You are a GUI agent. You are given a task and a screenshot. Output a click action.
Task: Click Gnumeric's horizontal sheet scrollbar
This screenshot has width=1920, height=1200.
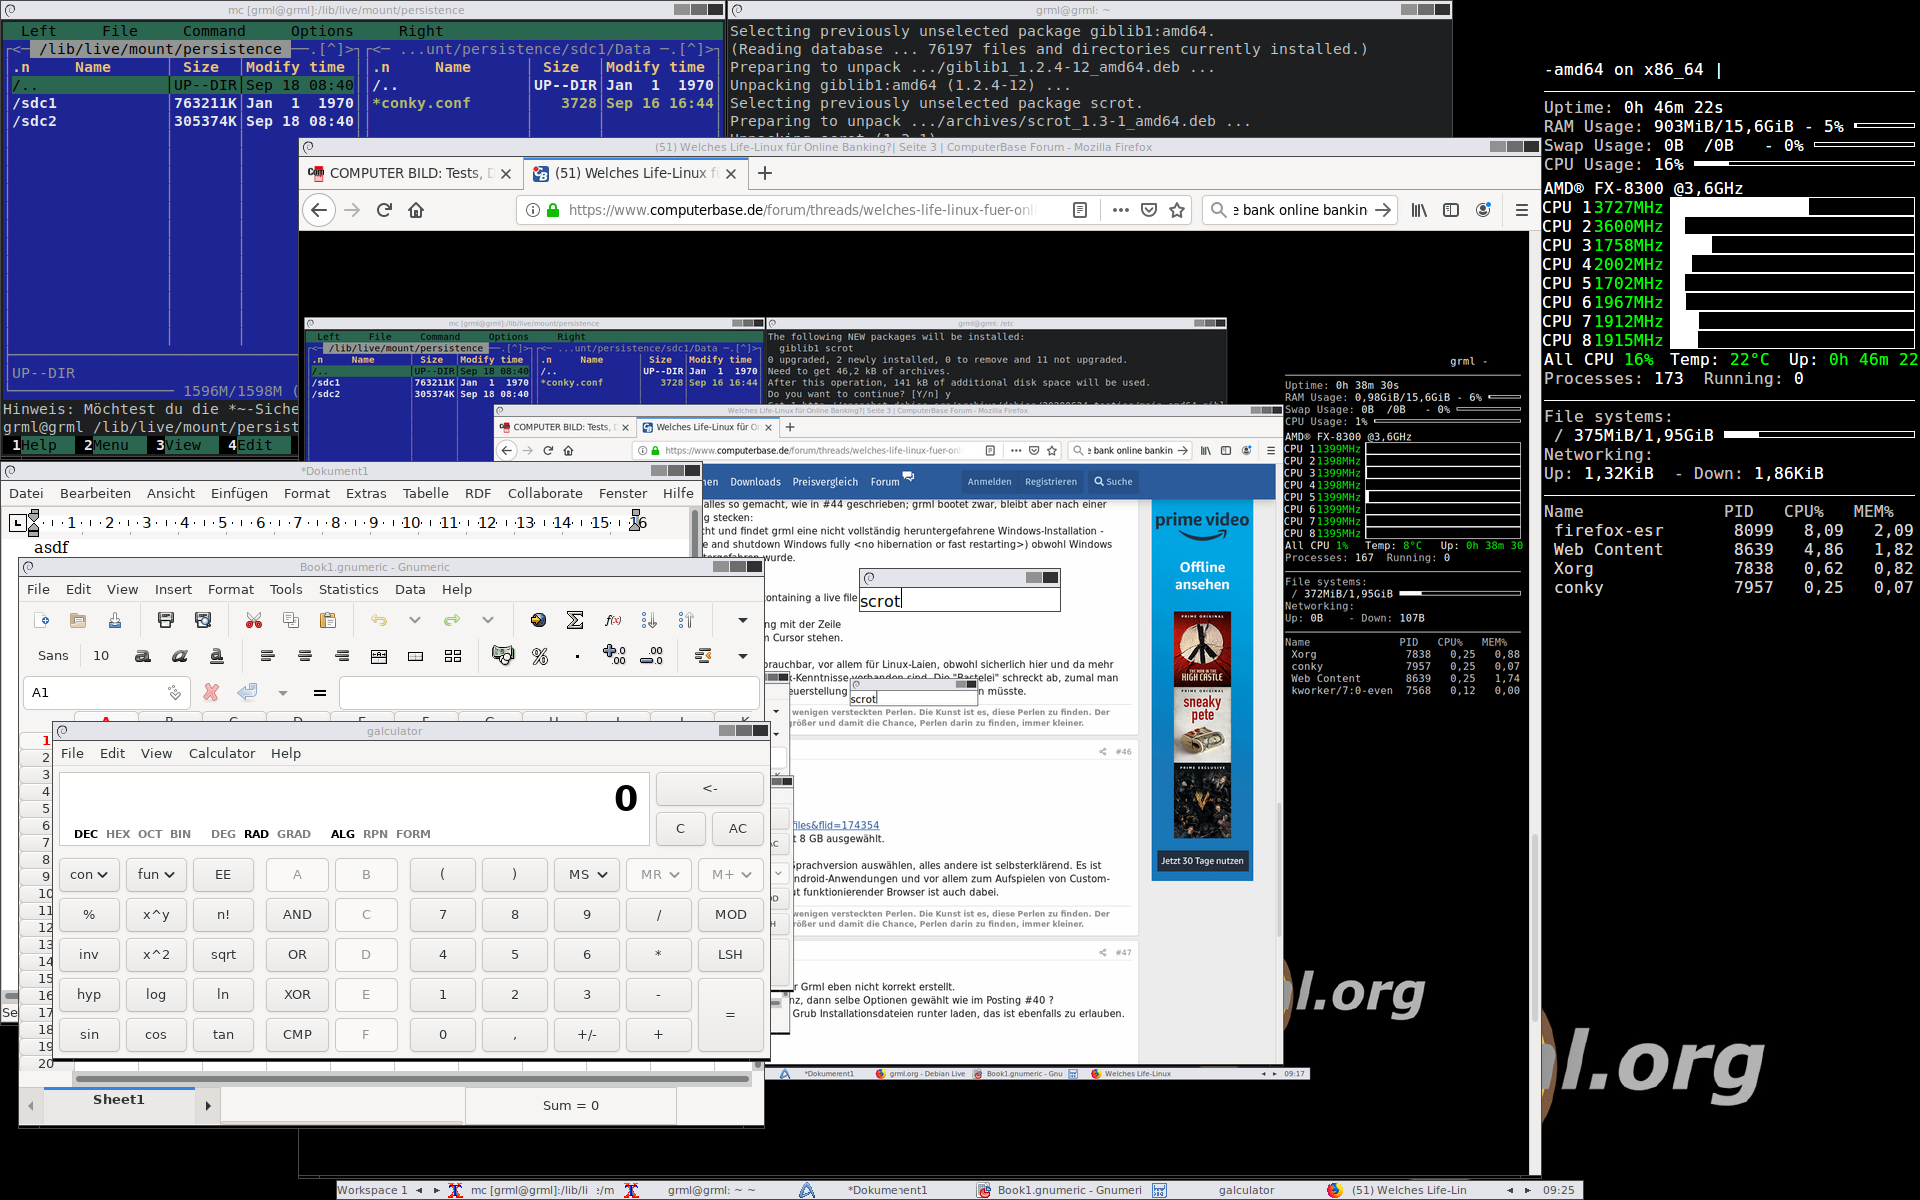[x=412, y=1079]
